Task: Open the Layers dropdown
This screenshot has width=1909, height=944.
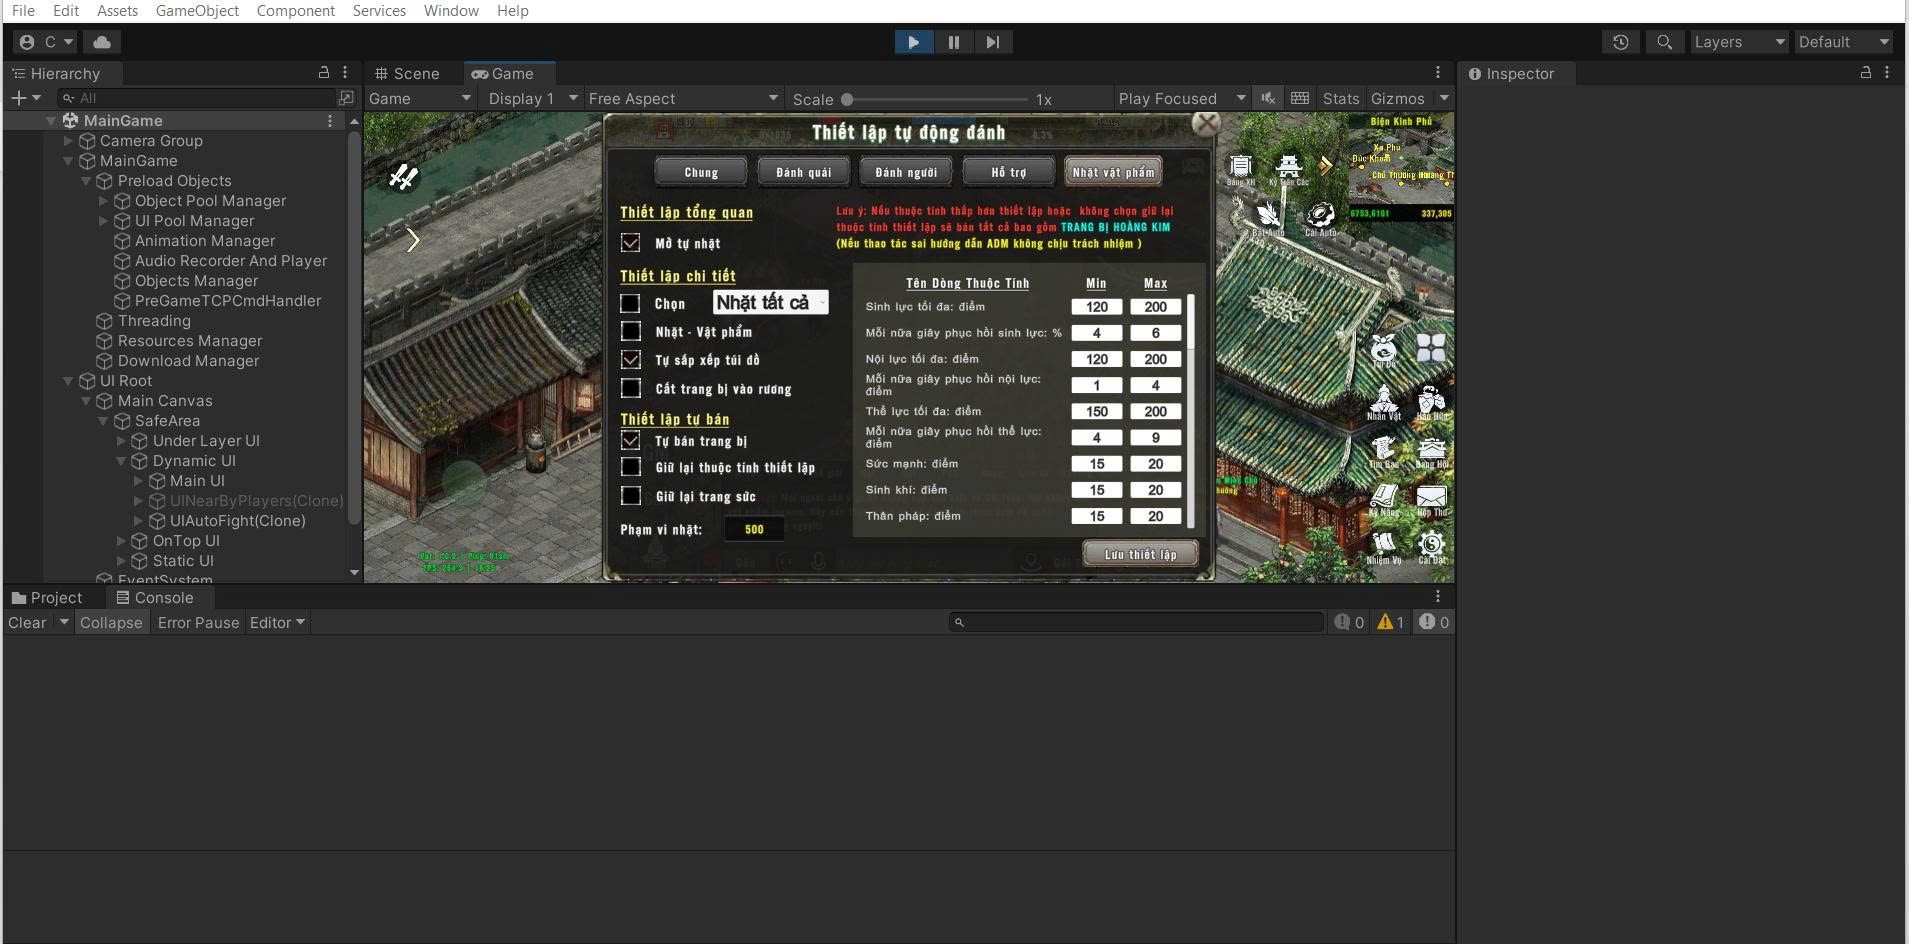Action: click(1738, 42)
